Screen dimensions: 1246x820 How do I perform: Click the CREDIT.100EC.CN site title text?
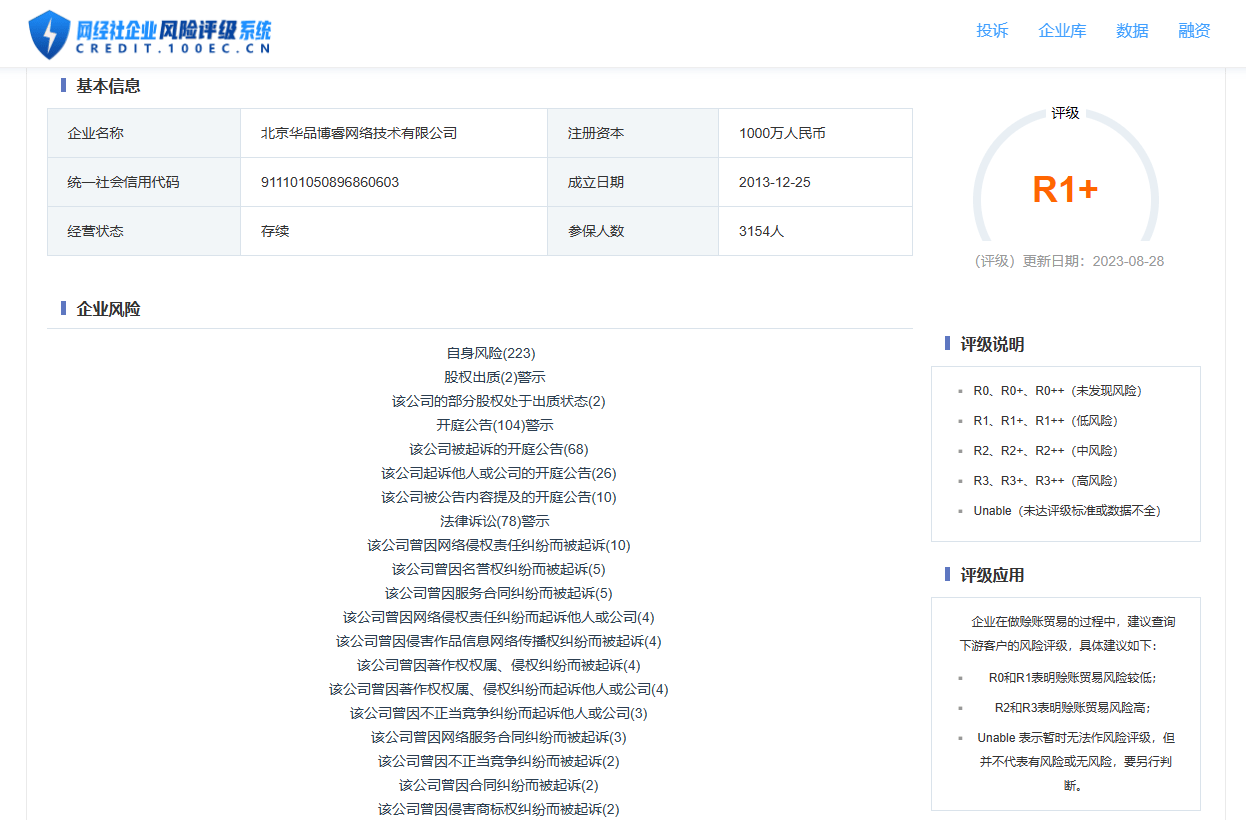(170, 47)
